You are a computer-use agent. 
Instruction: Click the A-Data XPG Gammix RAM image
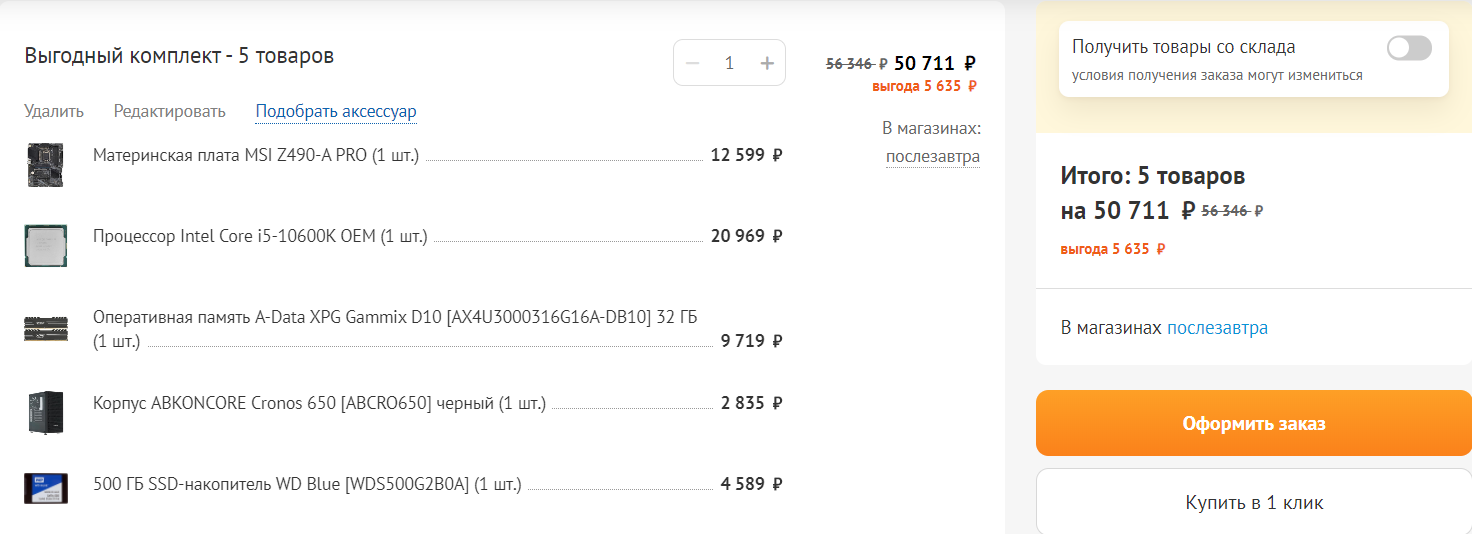tap(45, 329)
